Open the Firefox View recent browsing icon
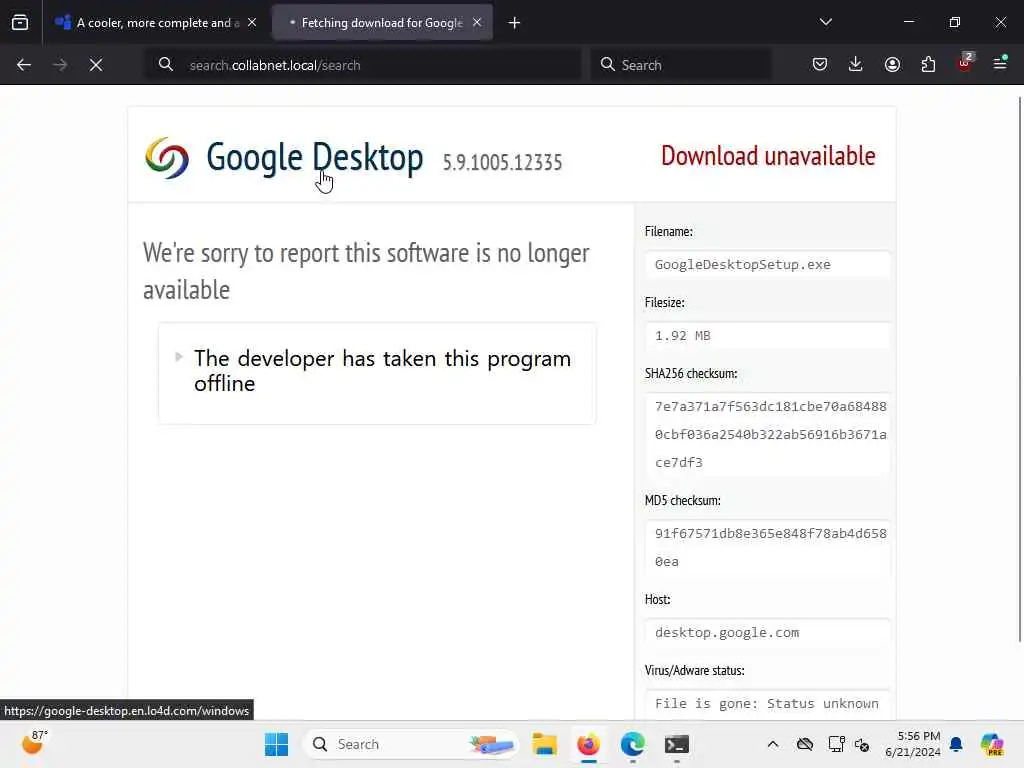The width and height of the screenshot is (1024, 768). click(x=20, y=23)
